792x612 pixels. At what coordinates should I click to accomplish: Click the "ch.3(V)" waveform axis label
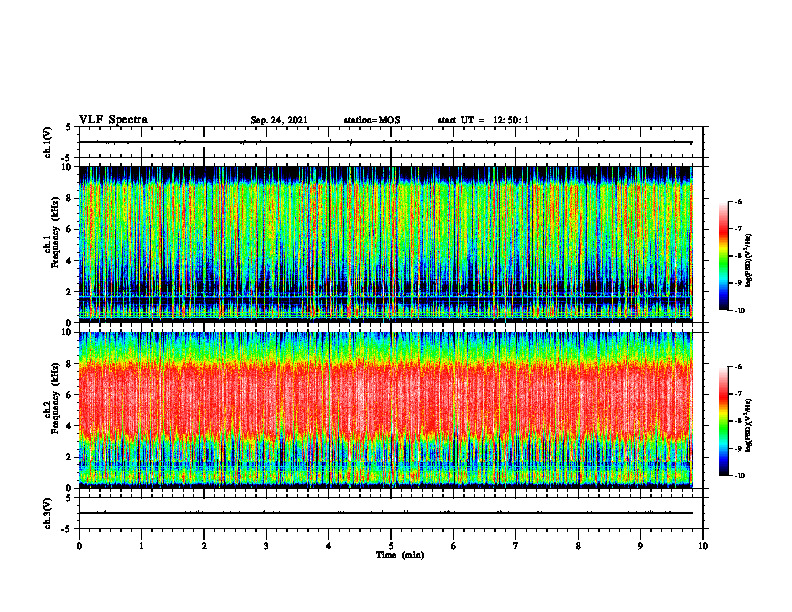(48, 513)
